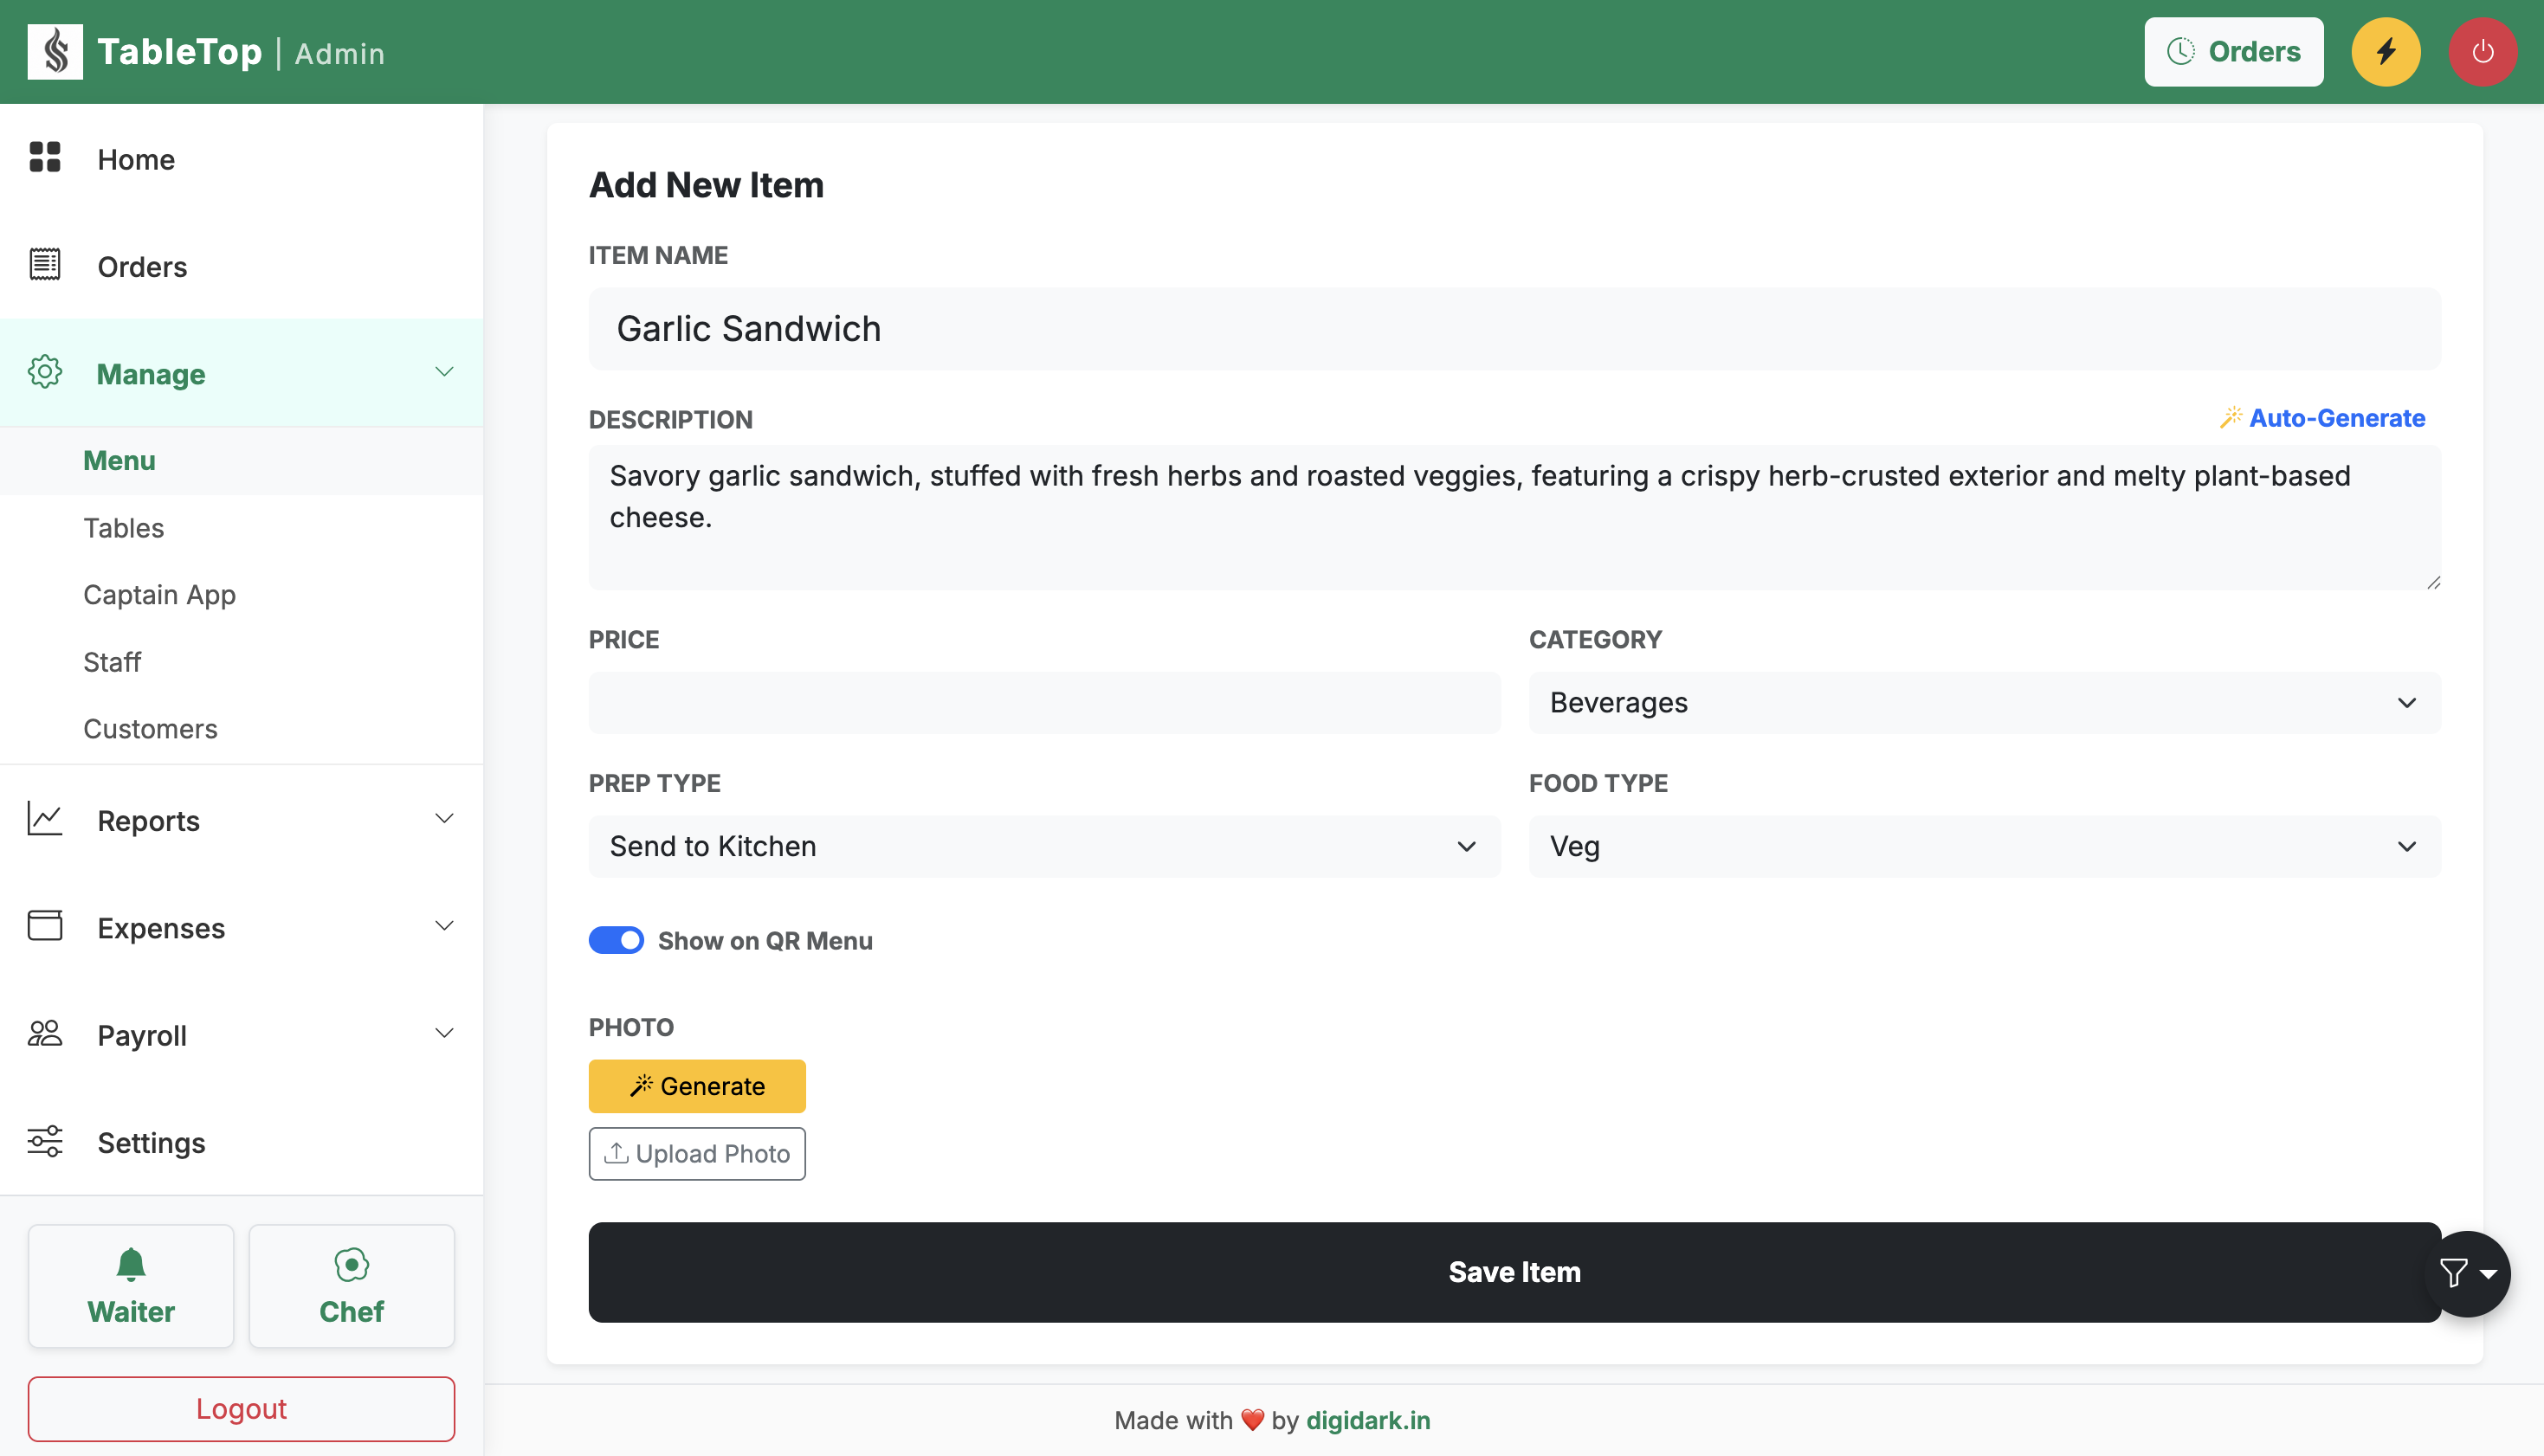Collapse the Manage section chevron
This screenshot has height=1456, width=2544.
444,372
